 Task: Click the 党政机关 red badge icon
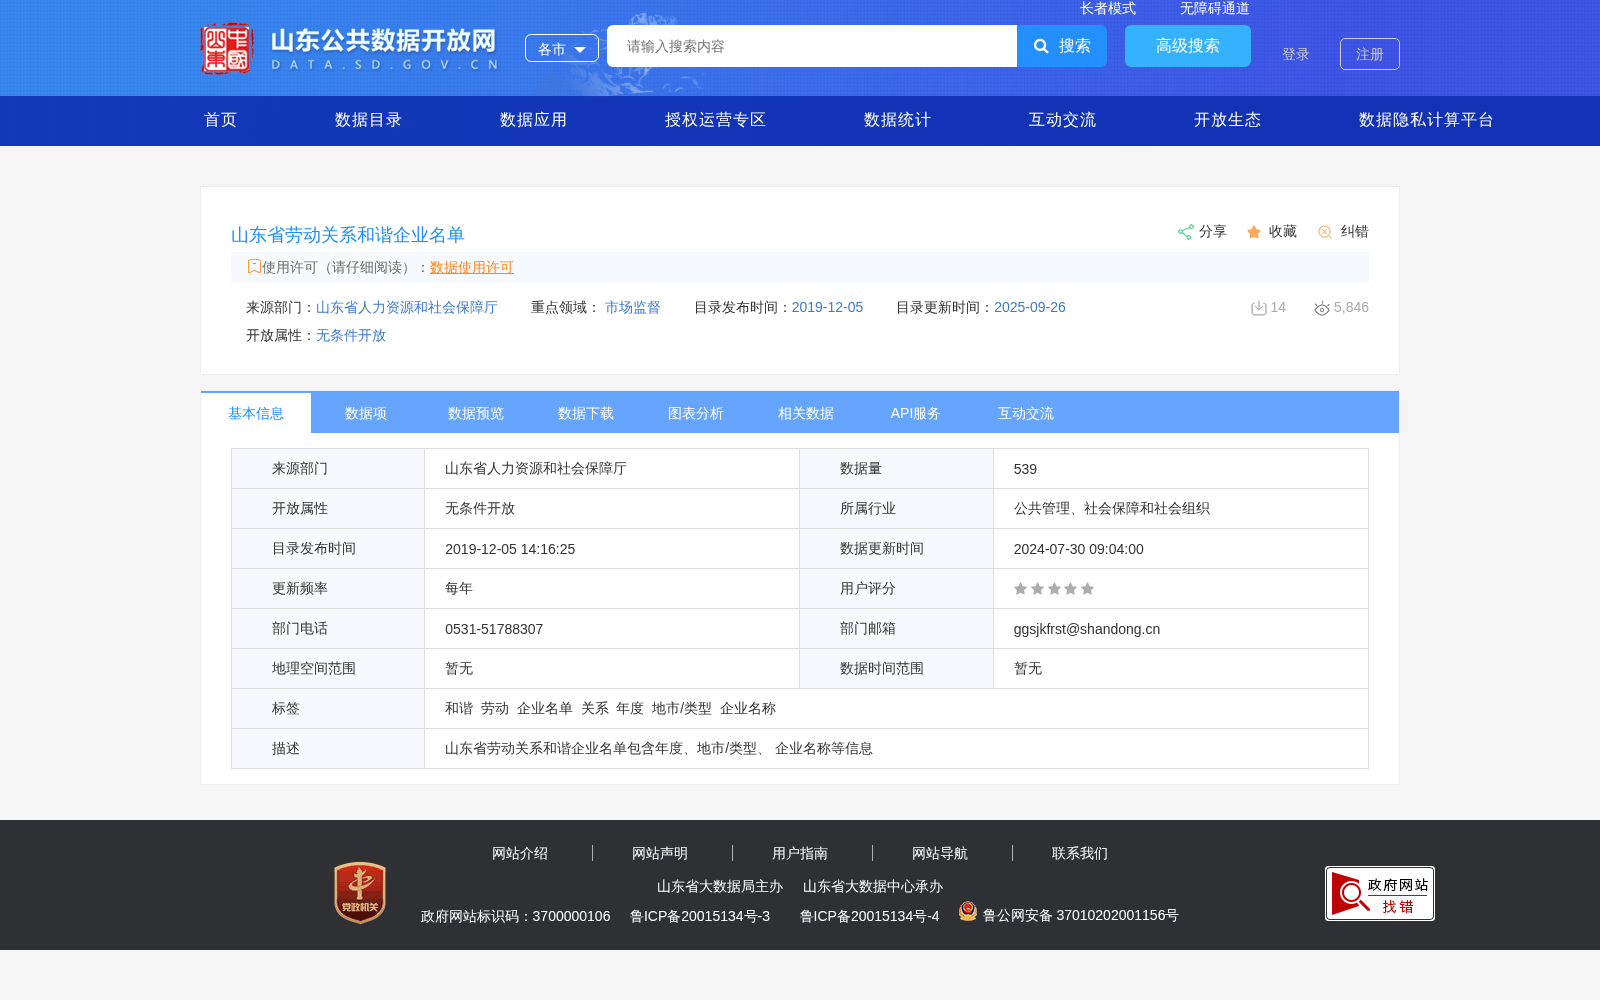[360, 892]
